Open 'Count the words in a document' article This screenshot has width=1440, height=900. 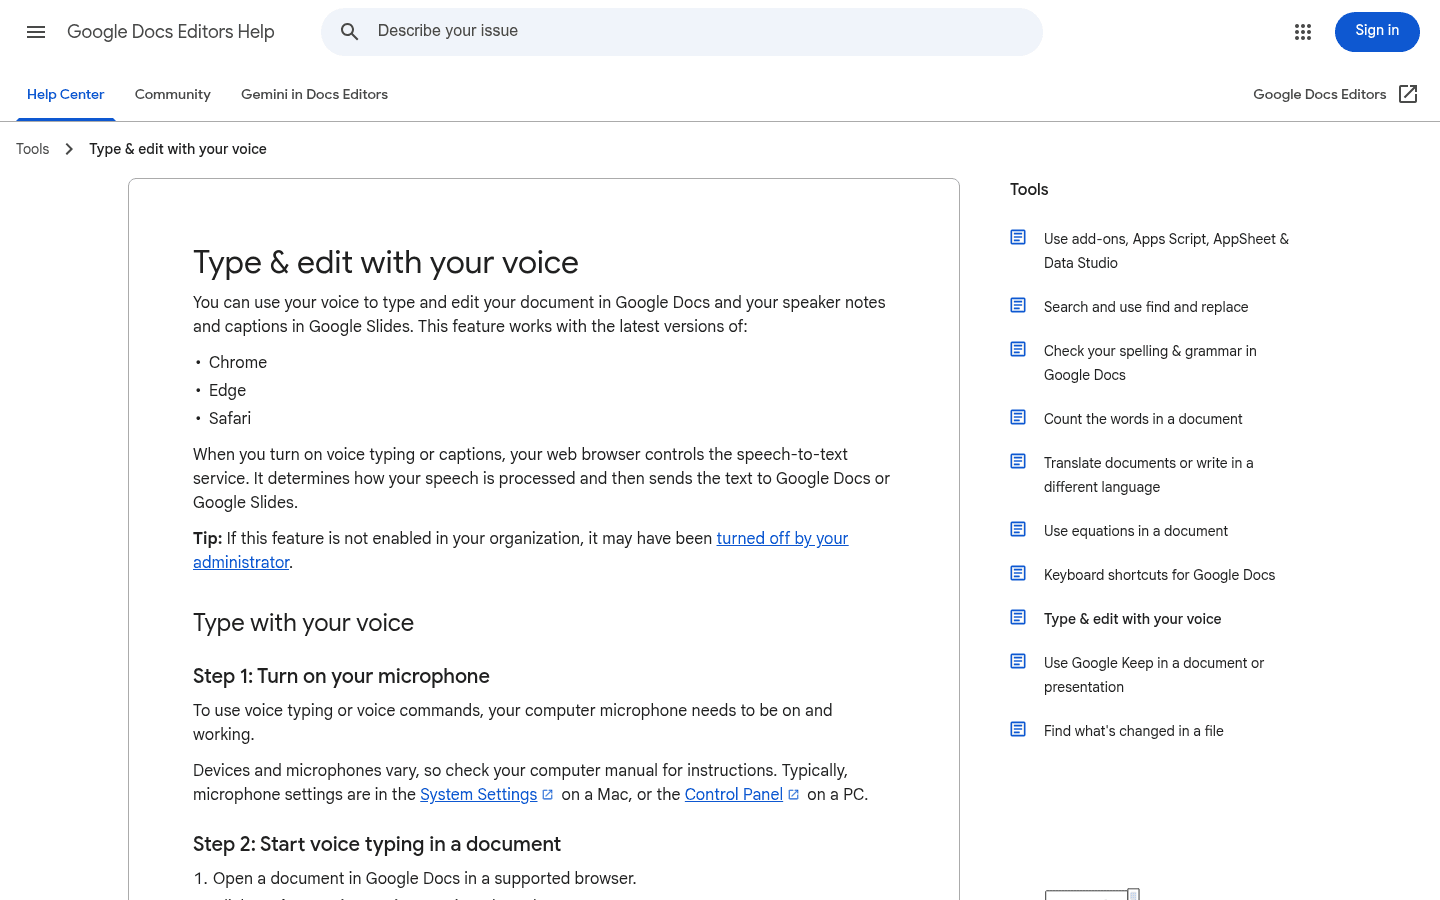pyautogui.click(x=1143, y=419)
